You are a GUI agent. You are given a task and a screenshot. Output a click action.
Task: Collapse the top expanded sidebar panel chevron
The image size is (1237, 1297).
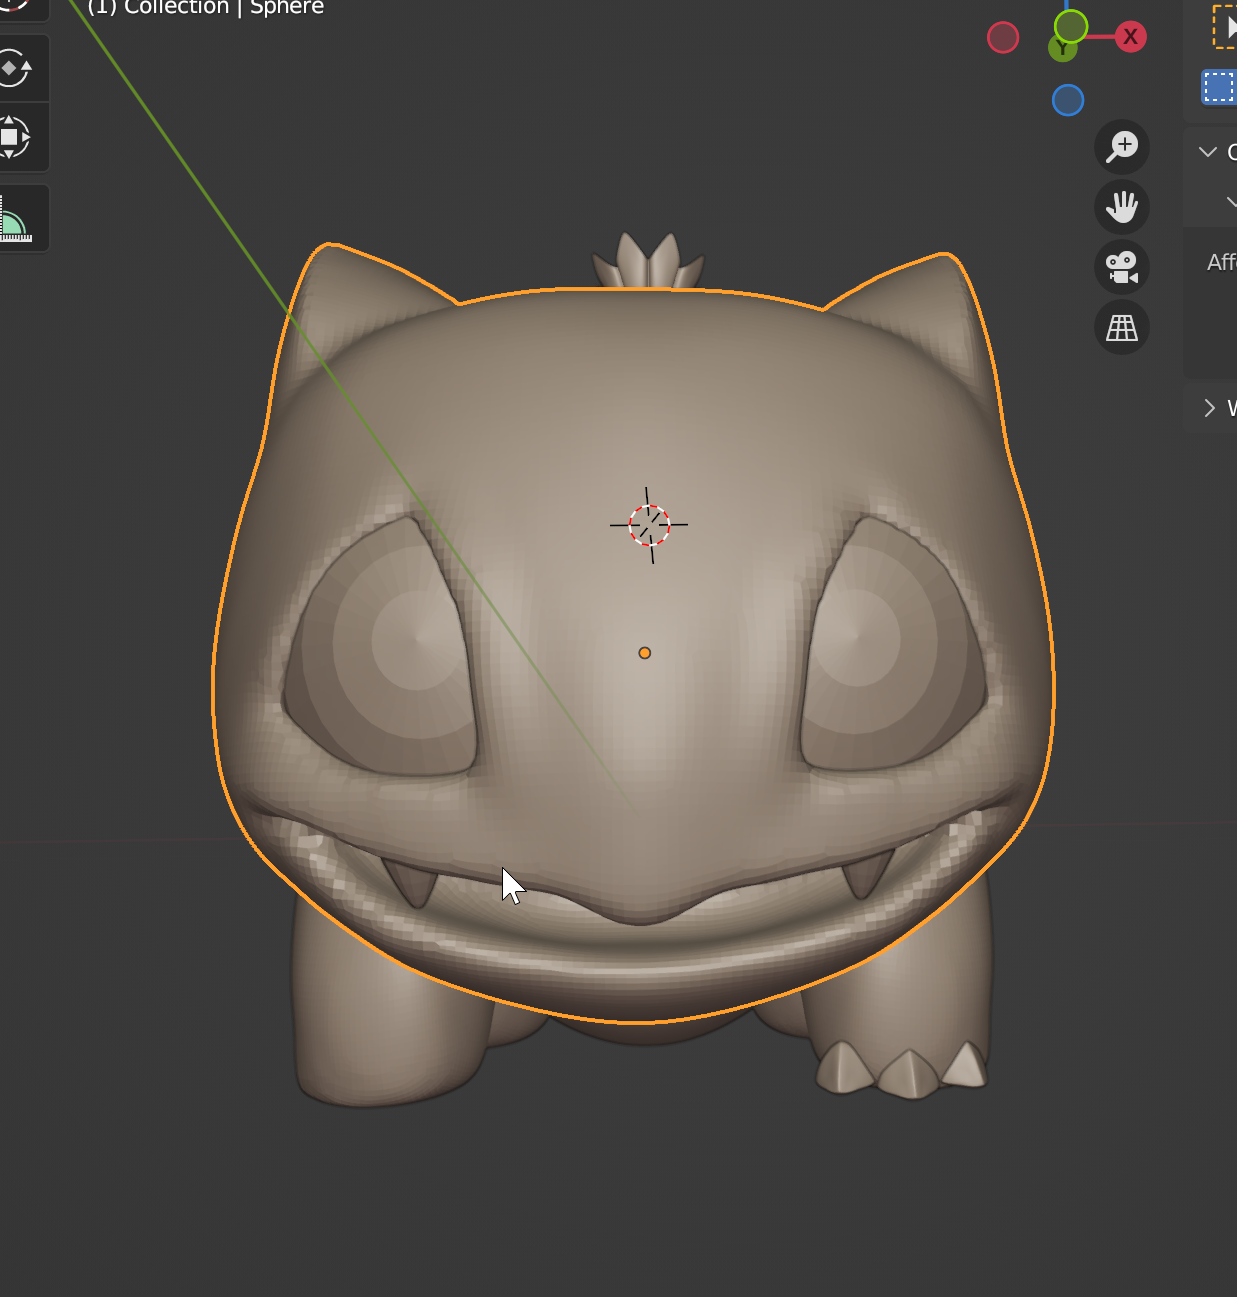[1208, 152]
